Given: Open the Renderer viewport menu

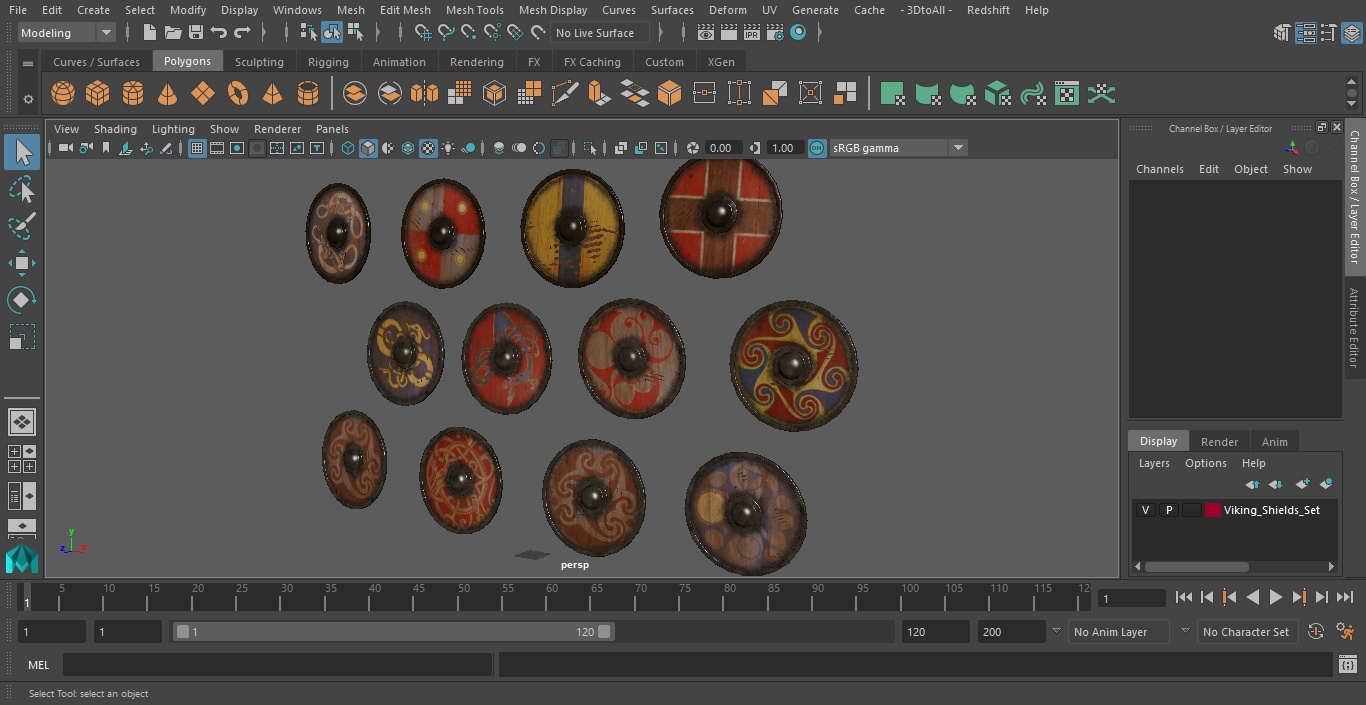Looking at the screenshot, I should tap(277, 129).
